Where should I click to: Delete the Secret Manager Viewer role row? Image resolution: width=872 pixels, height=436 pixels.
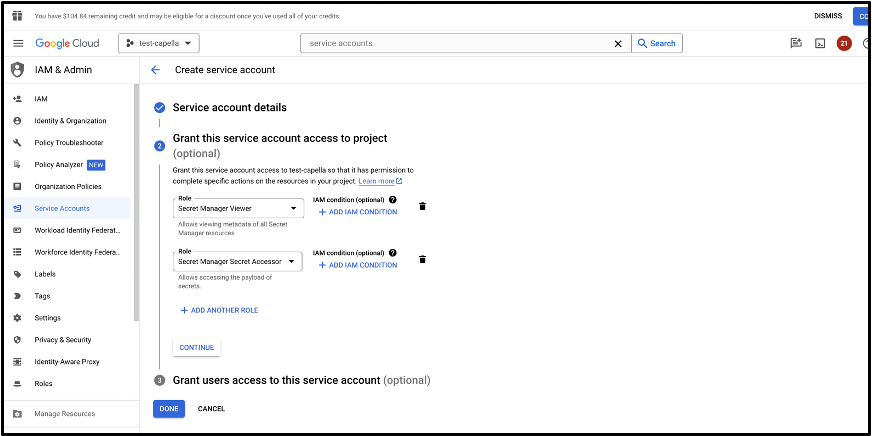point(423,206)
